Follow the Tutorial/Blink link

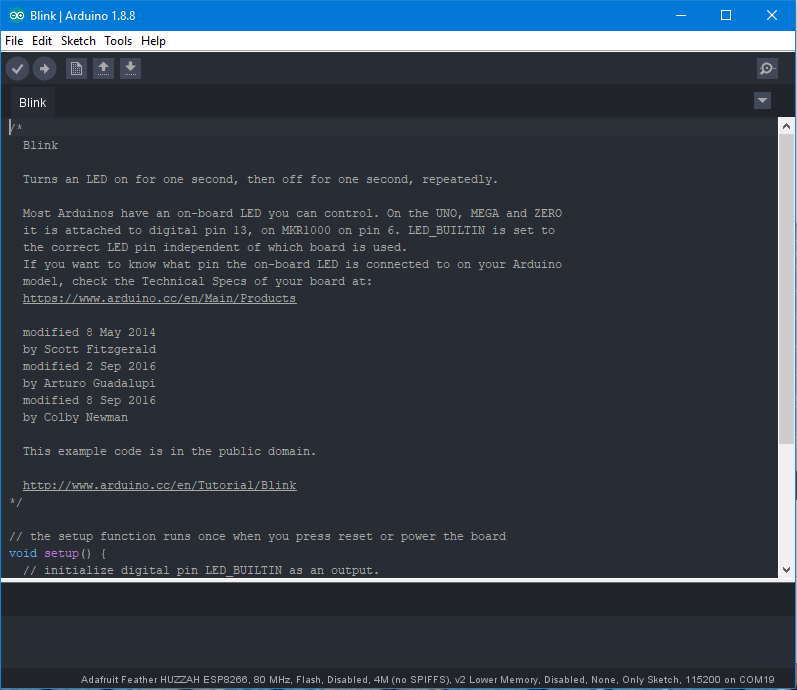(160, 486)
